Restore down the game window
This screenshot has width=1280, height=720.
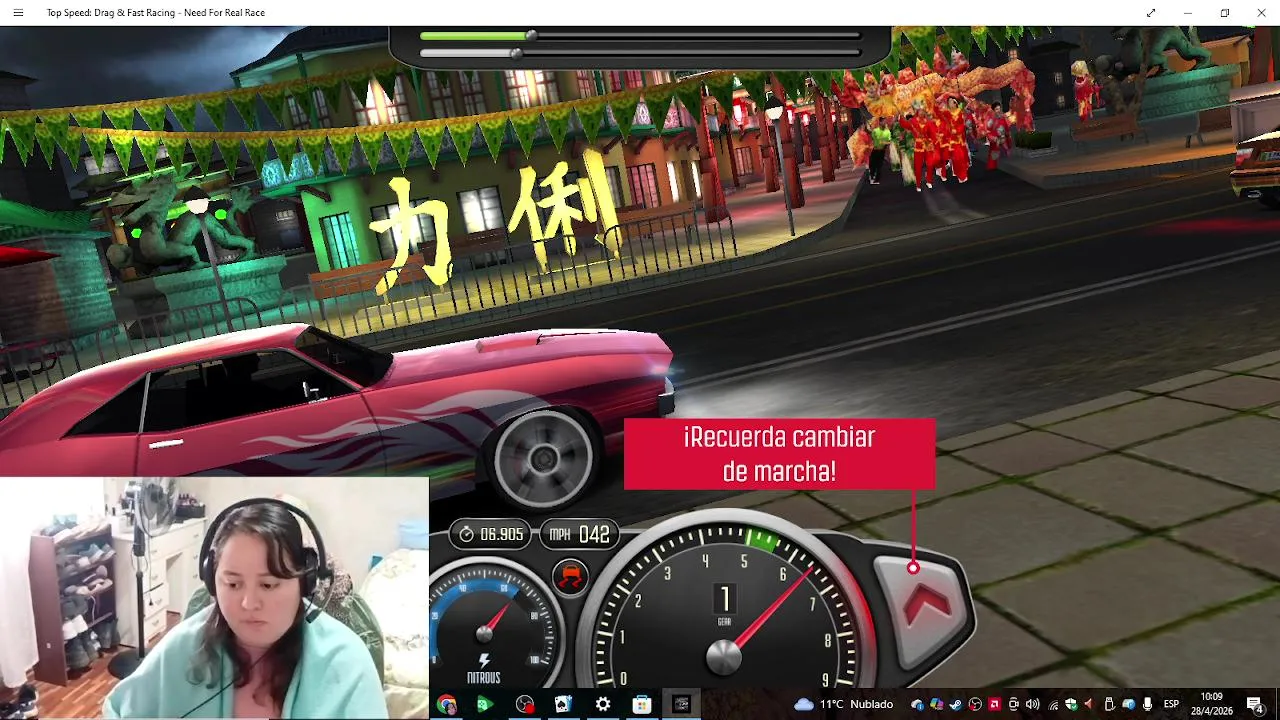pyautogui.click(x=1225, y=13)
